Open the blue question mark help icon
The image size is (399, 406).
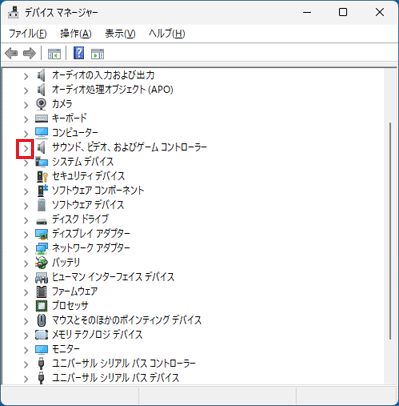pos(79,53)
